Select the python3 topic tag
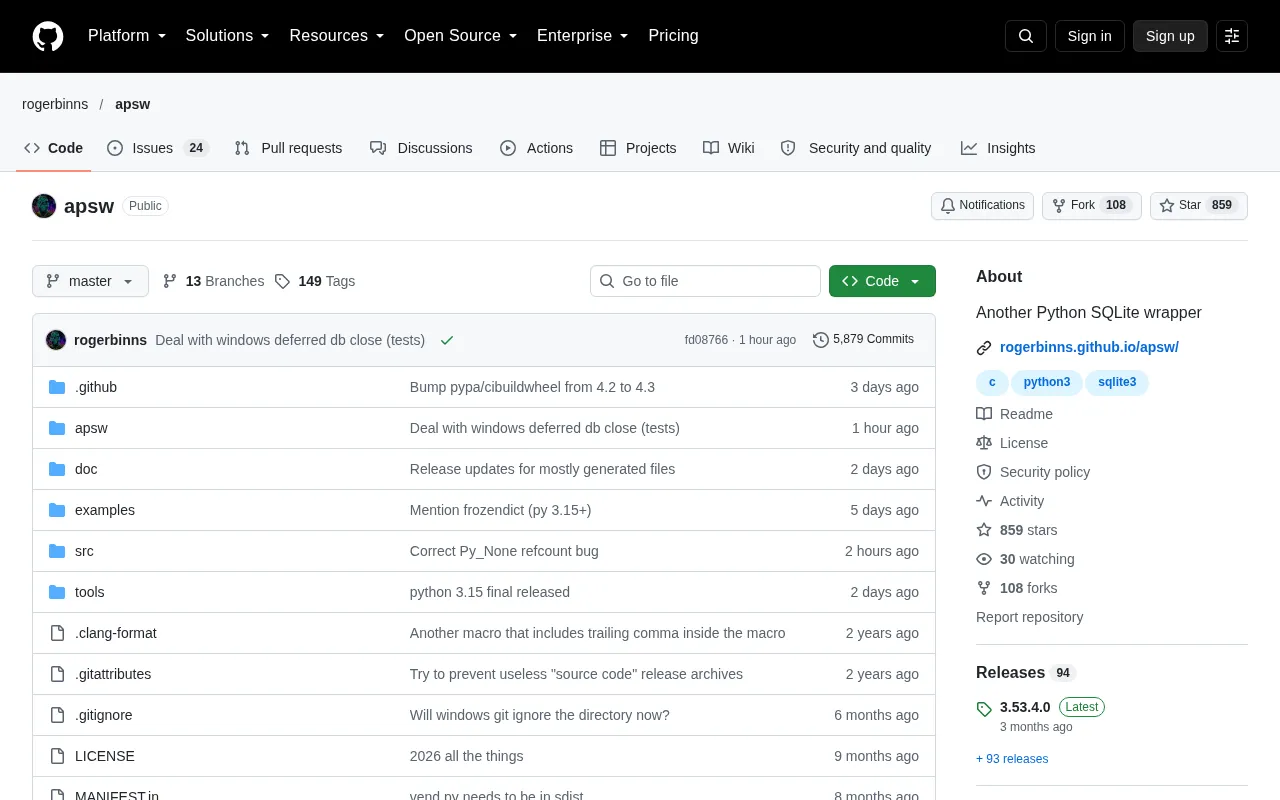The height and width of the screenshot is (800, 1280). (x=1047, y=382)
